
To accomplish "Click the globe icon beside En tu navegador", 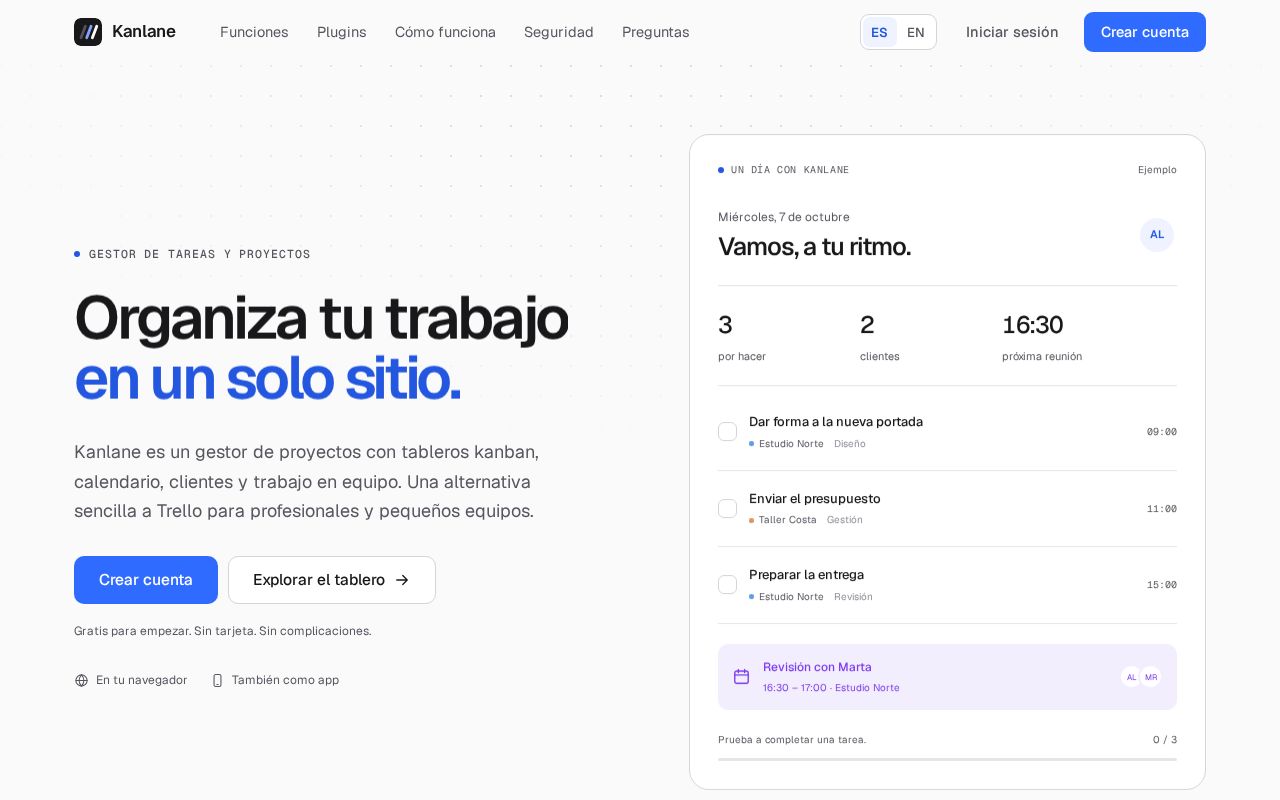I will click(82, 680).
